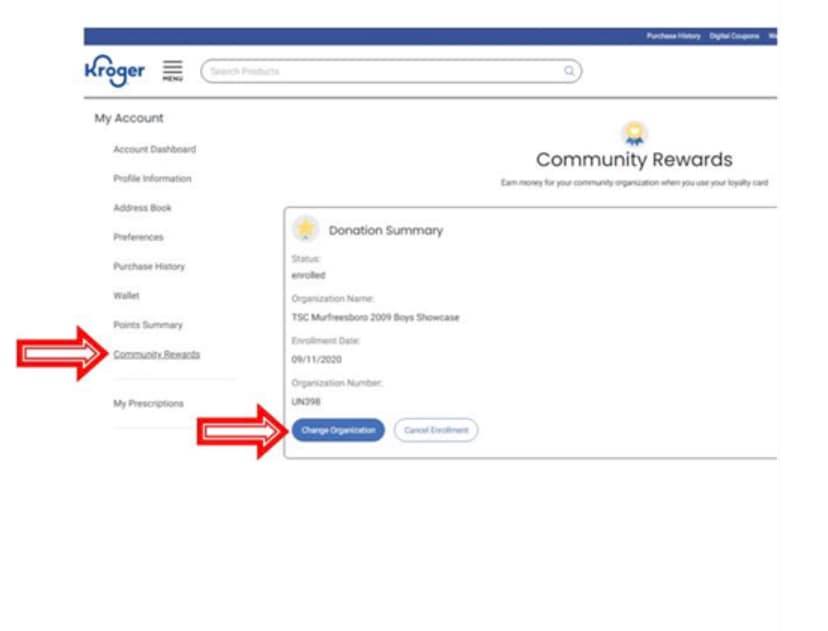828x631 pixels.
Task: Click the Enrollment Date label
Action: pos(326,341)
